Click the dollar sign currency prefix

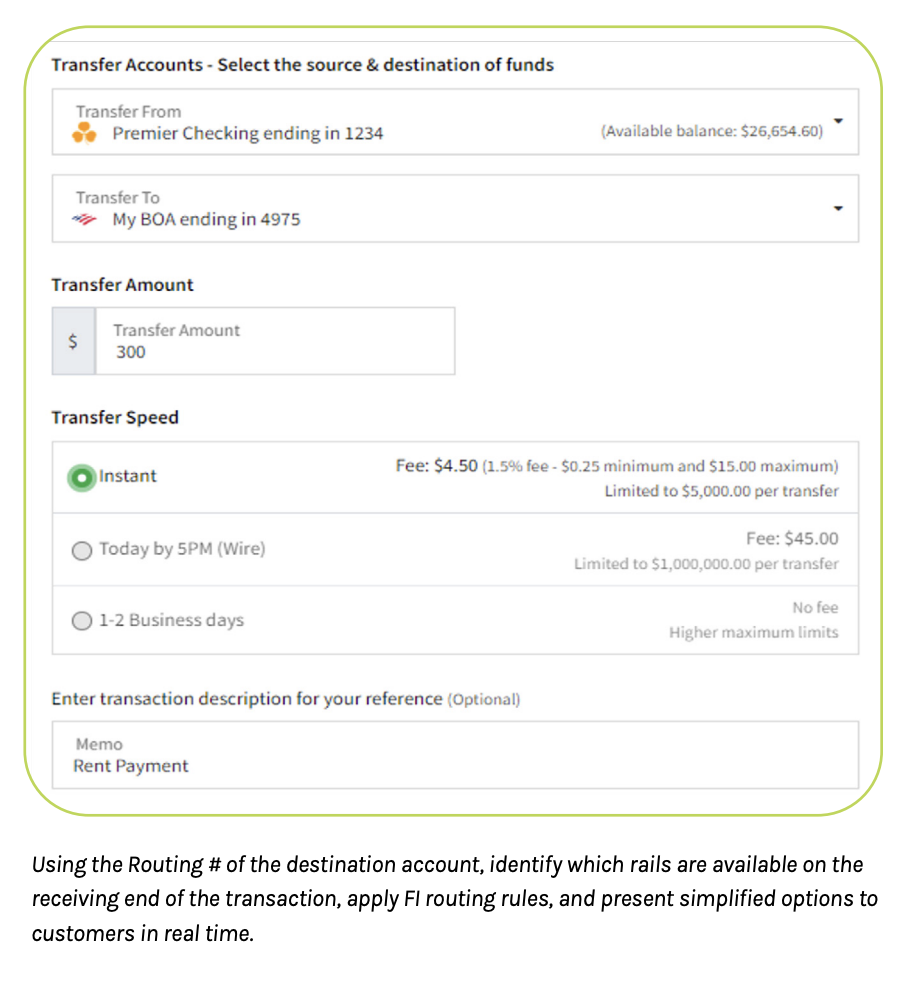pyautogui.click(x=73, y=341)
